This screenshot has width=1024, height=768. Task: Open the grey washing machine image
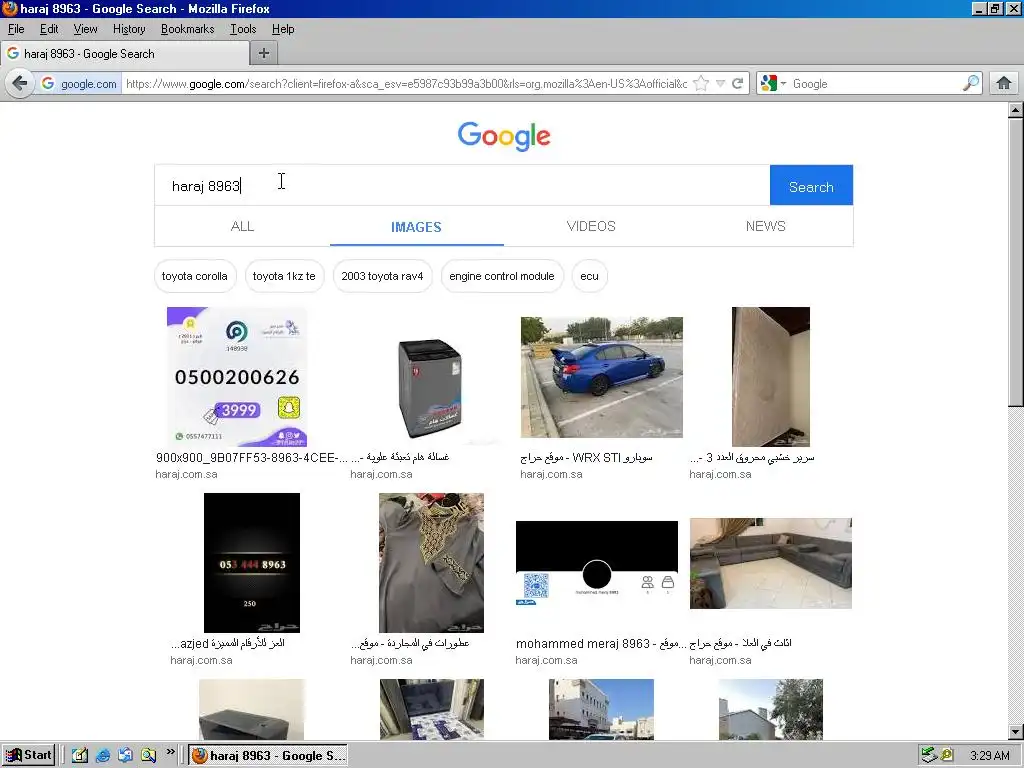(430, 389)
